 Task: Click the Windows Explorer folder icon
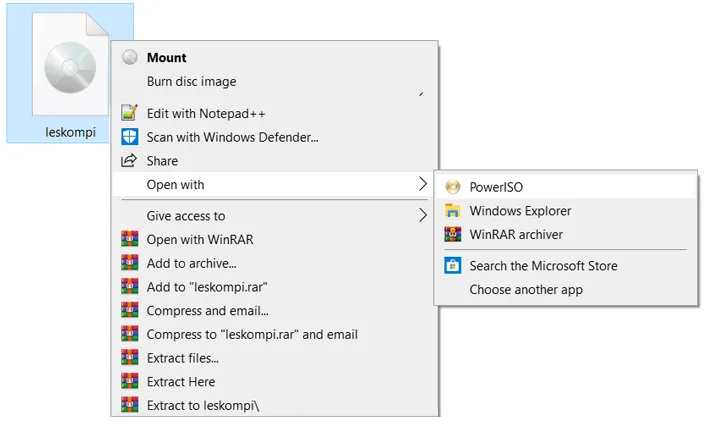click(x=453, y=210)
